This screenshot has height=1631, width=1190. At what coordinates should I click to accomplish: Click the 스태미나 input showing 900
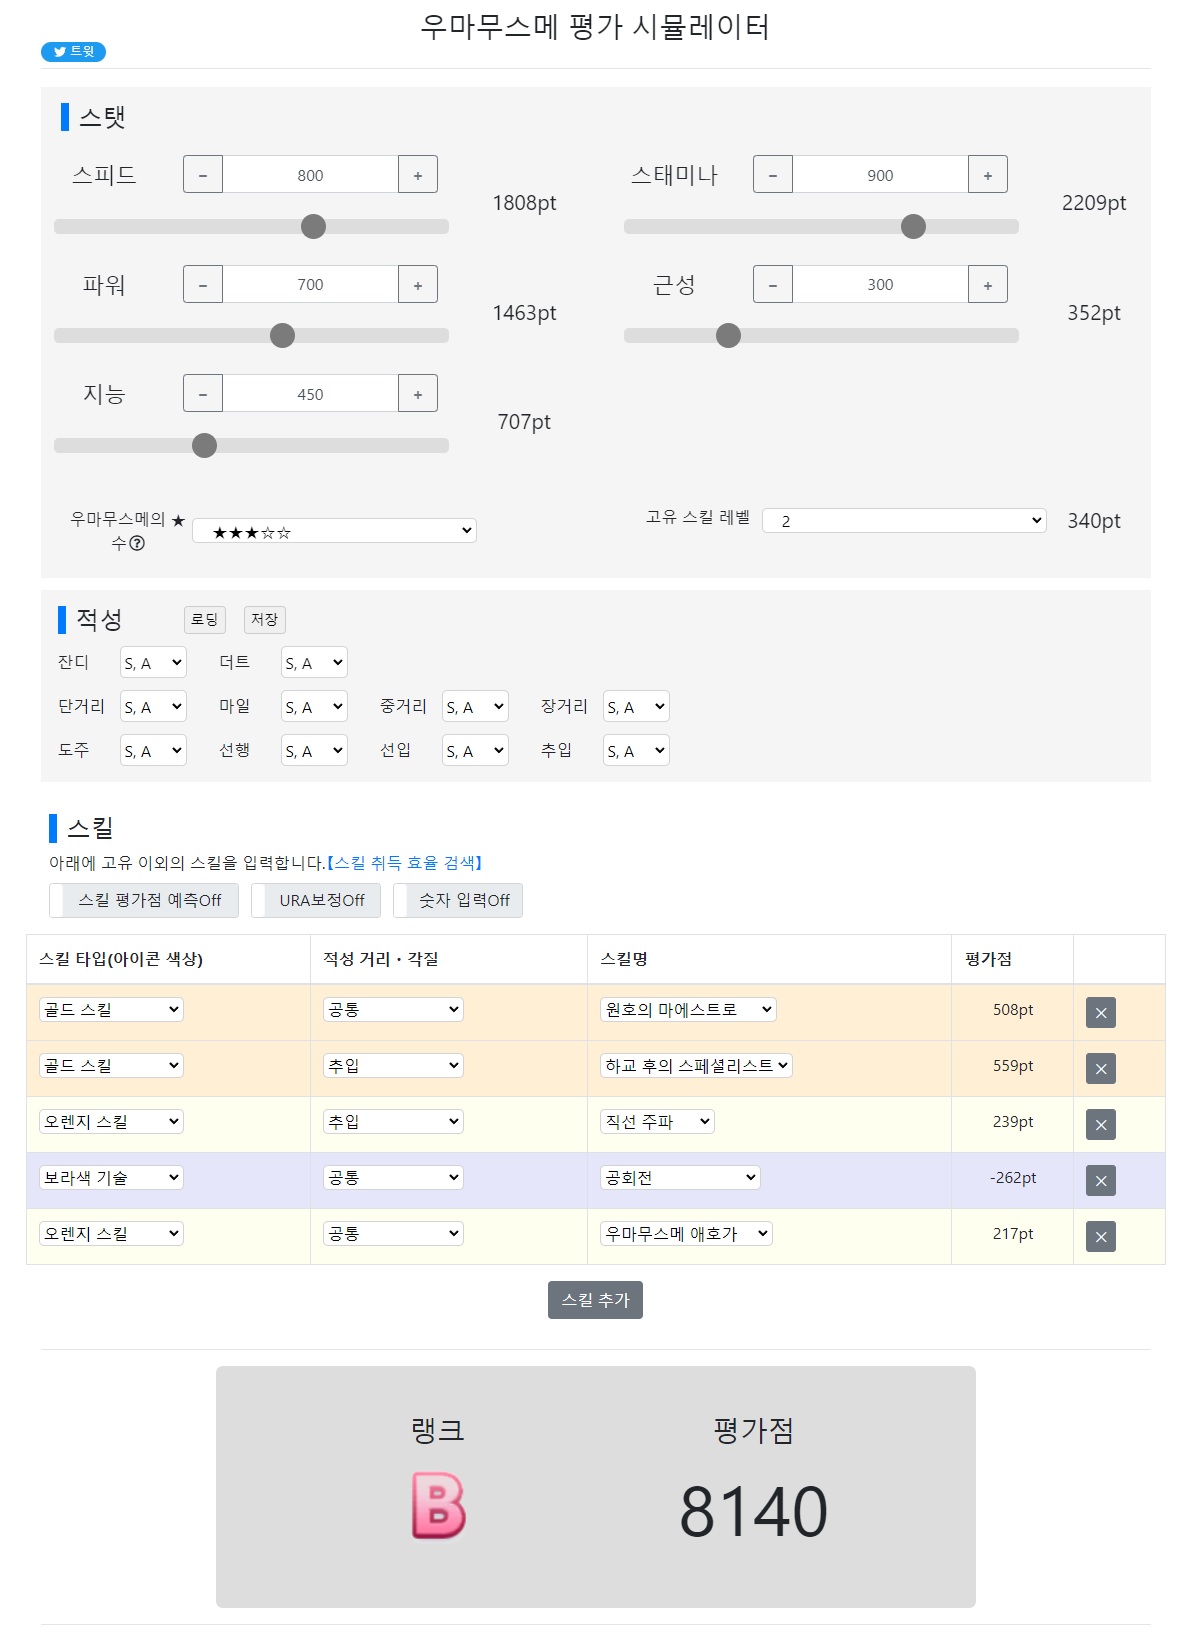coord(880,175)
